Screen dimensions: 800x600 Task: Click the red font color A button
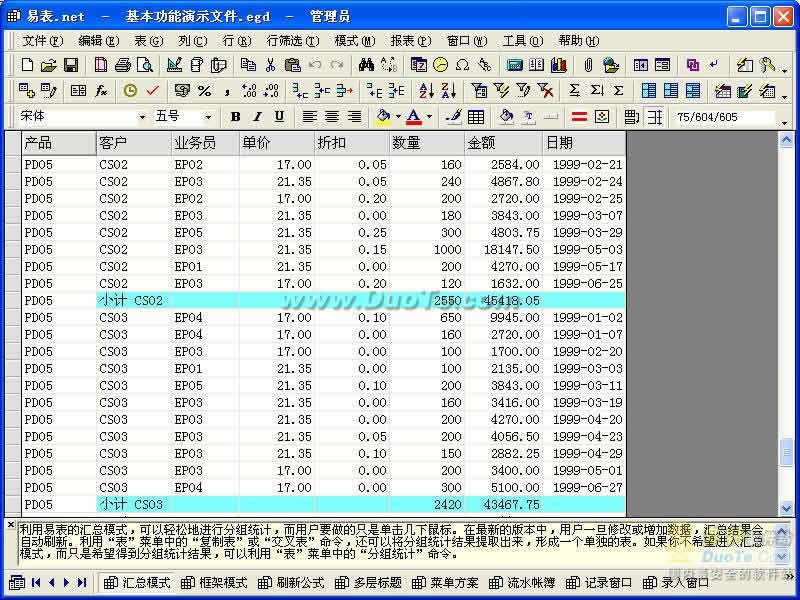pos(414,117)
